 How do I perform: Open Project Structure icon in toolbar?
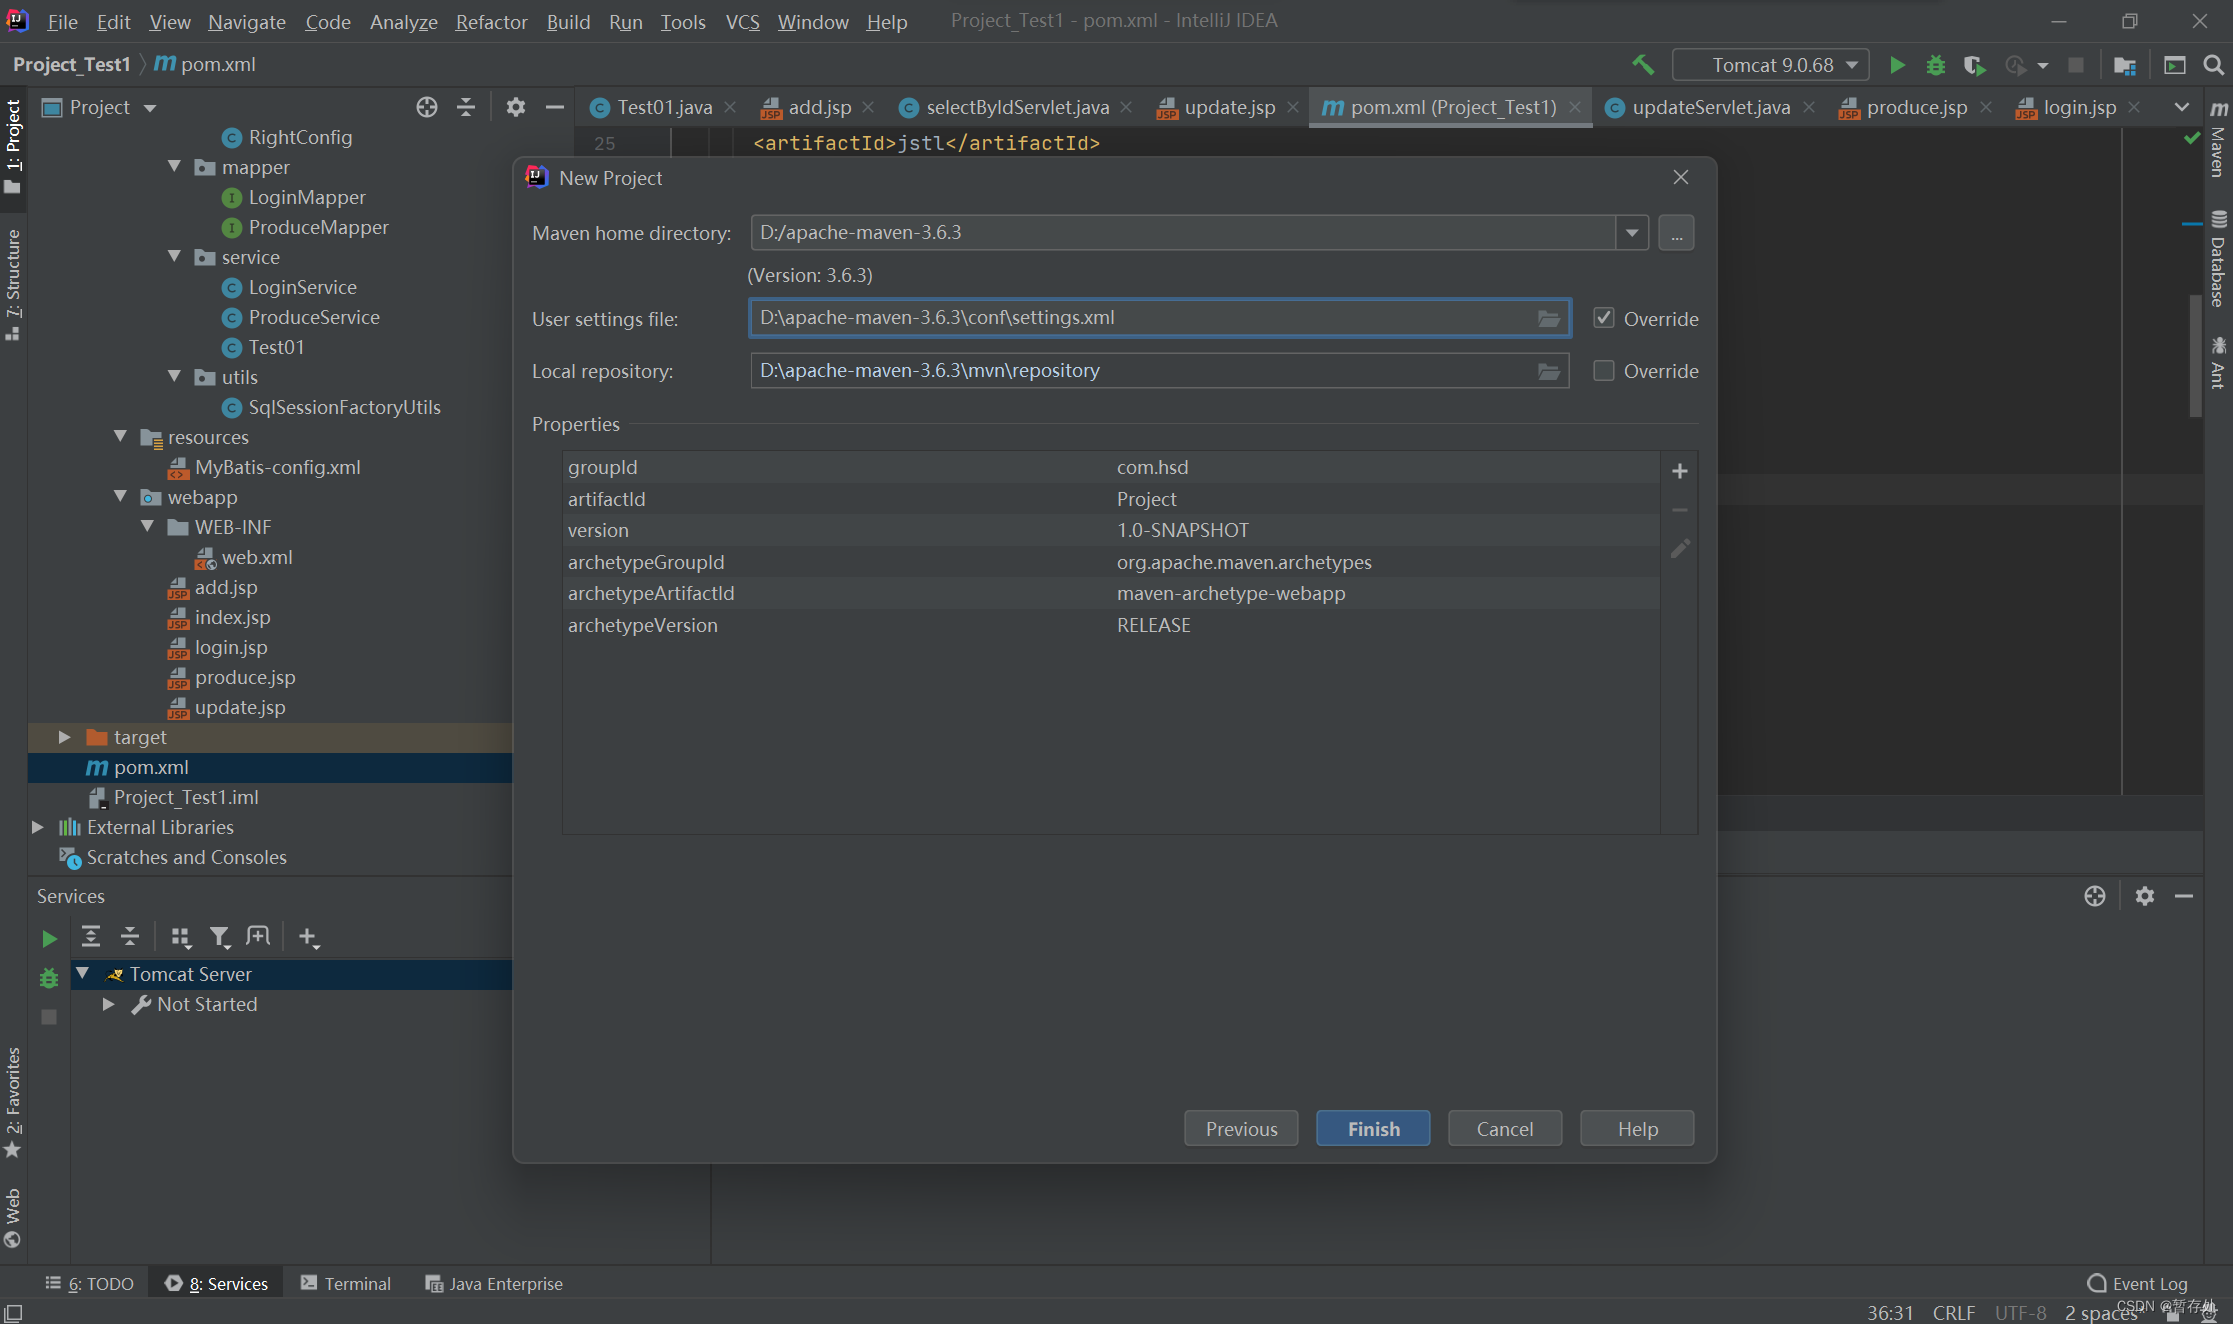2125,65
